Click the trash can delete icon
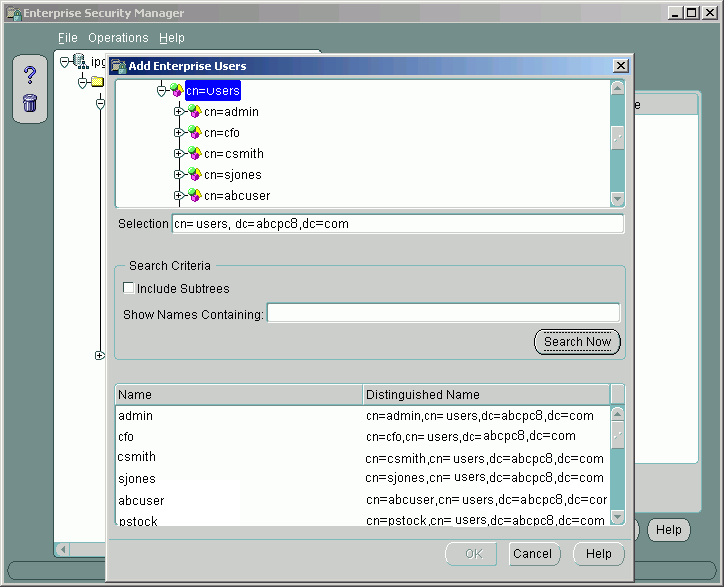This screenshot has height=587, width=724. [x=30, y=103]
